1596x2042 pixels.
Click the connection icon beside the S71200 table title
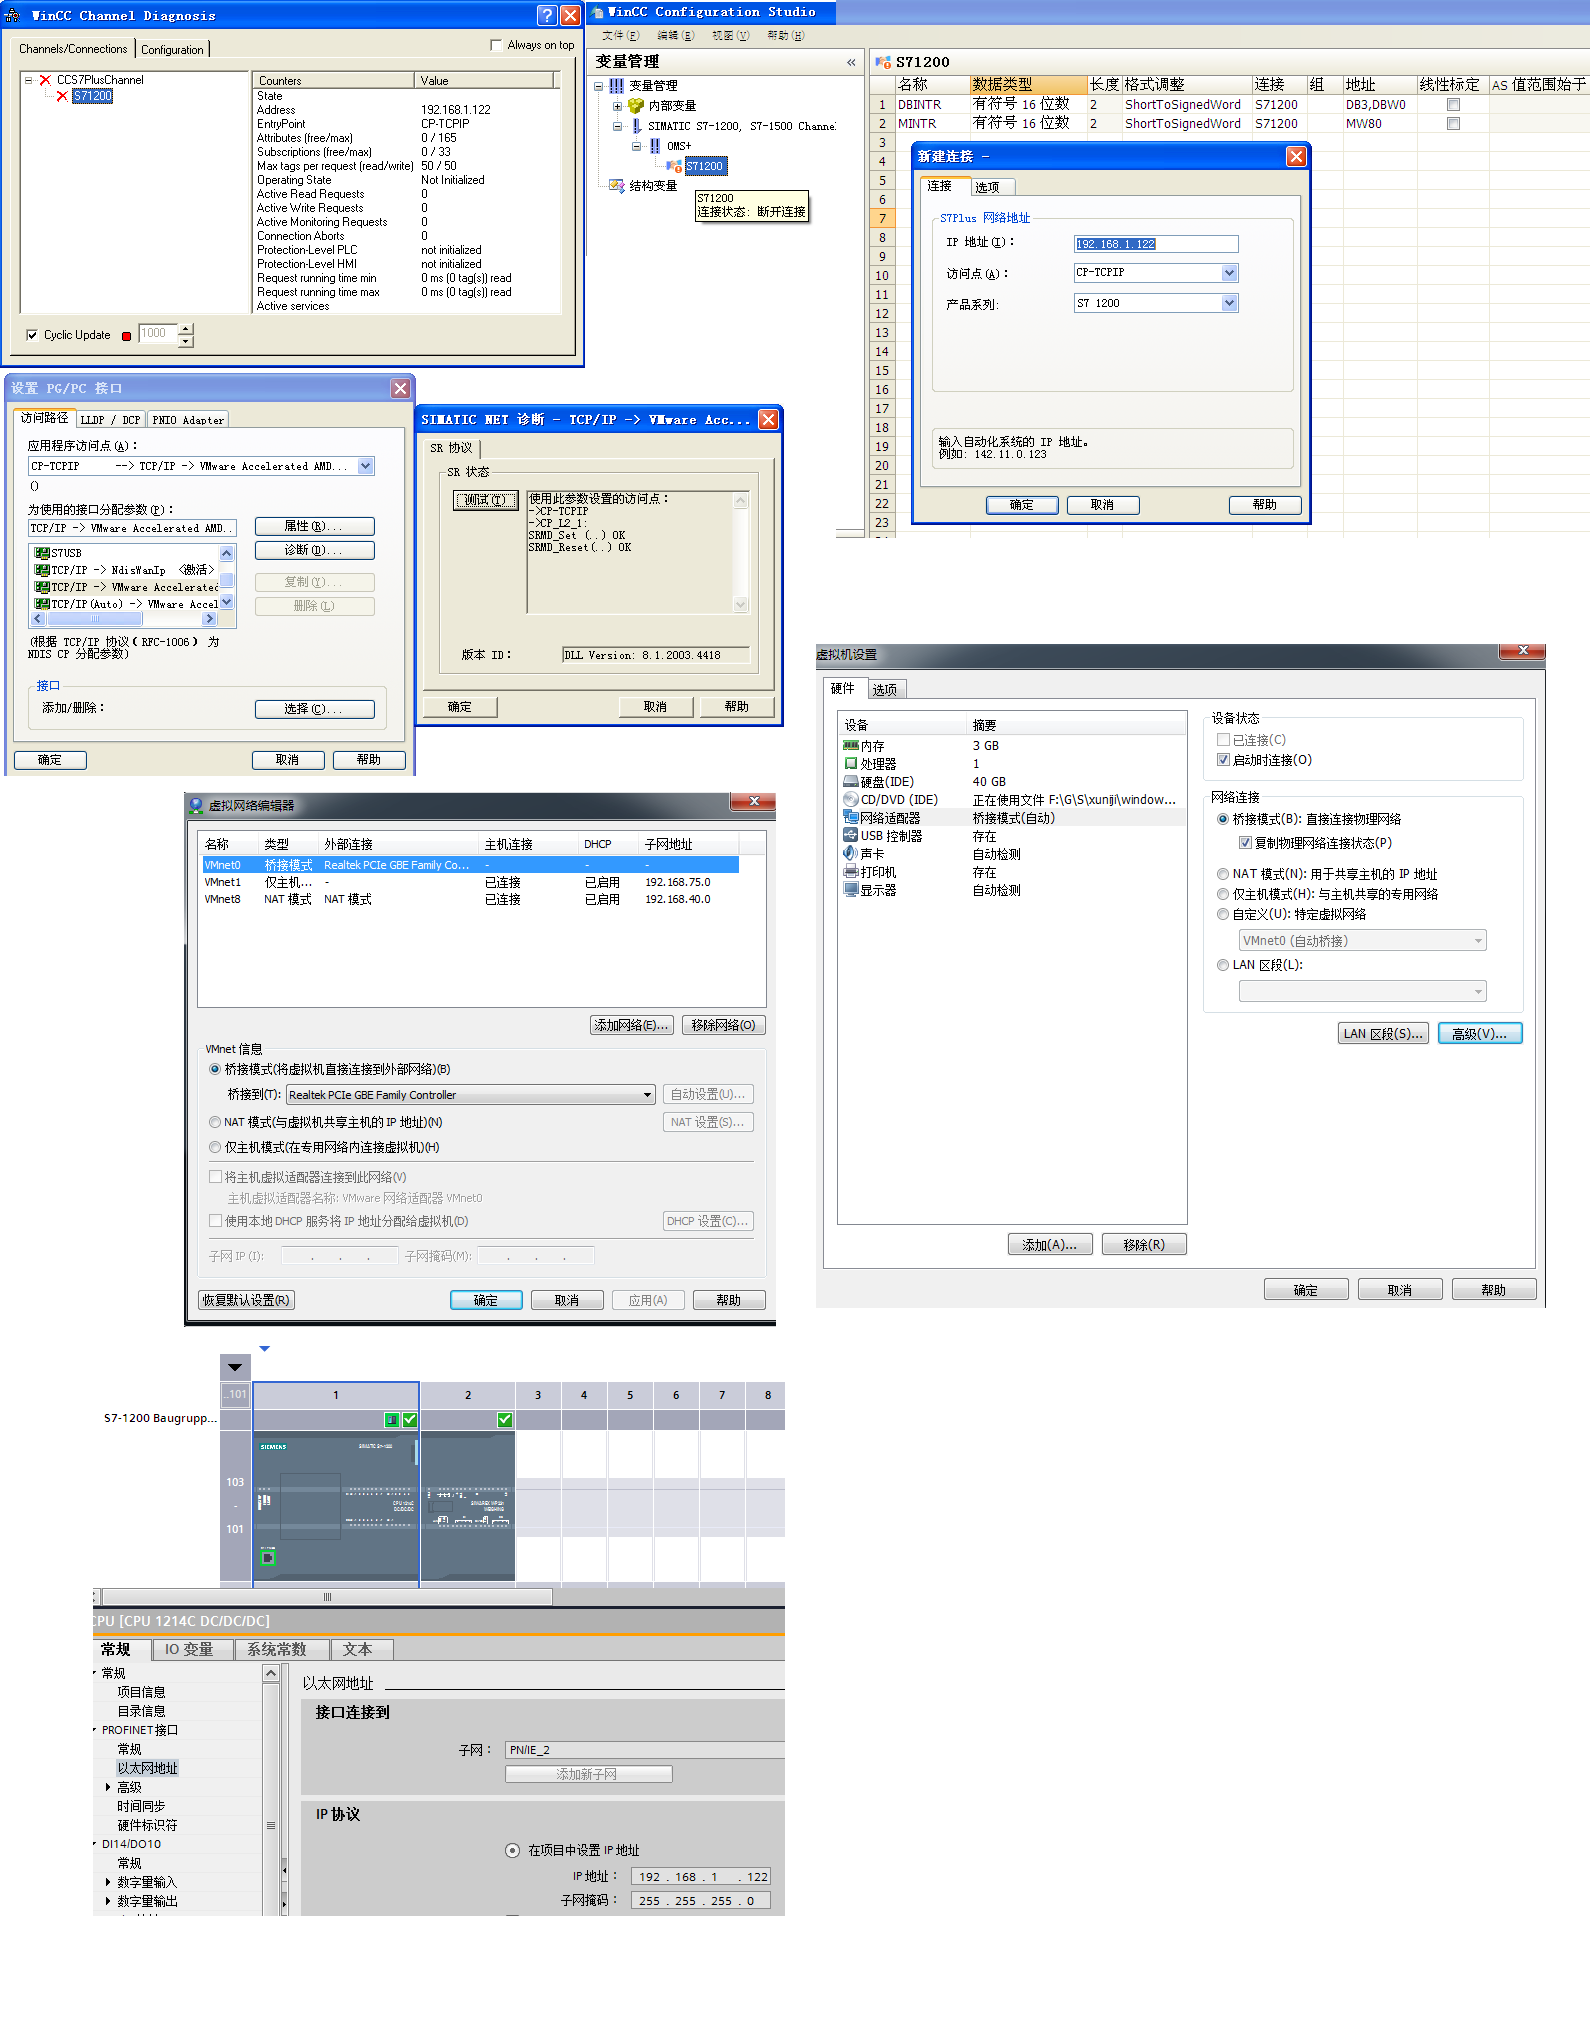(x=883, y=62)
